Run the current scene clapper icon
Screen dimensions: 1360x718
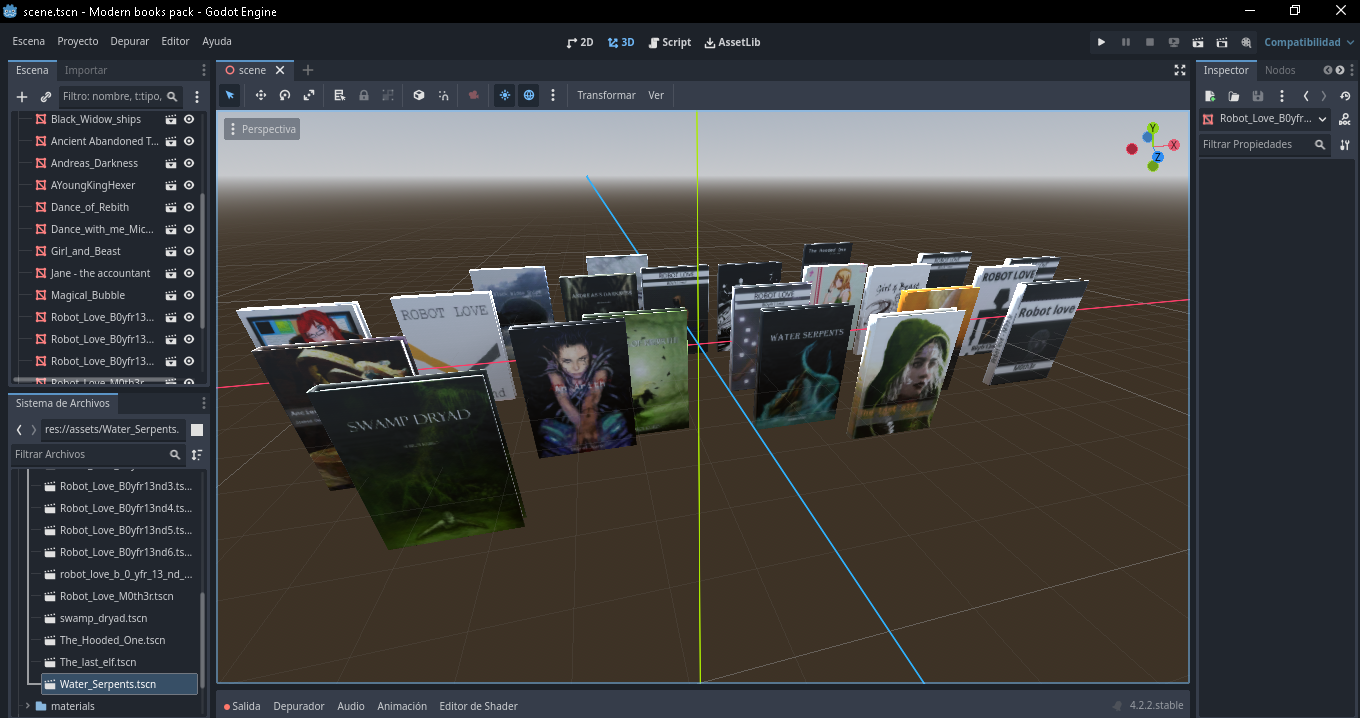click(x=1198, y=42)
